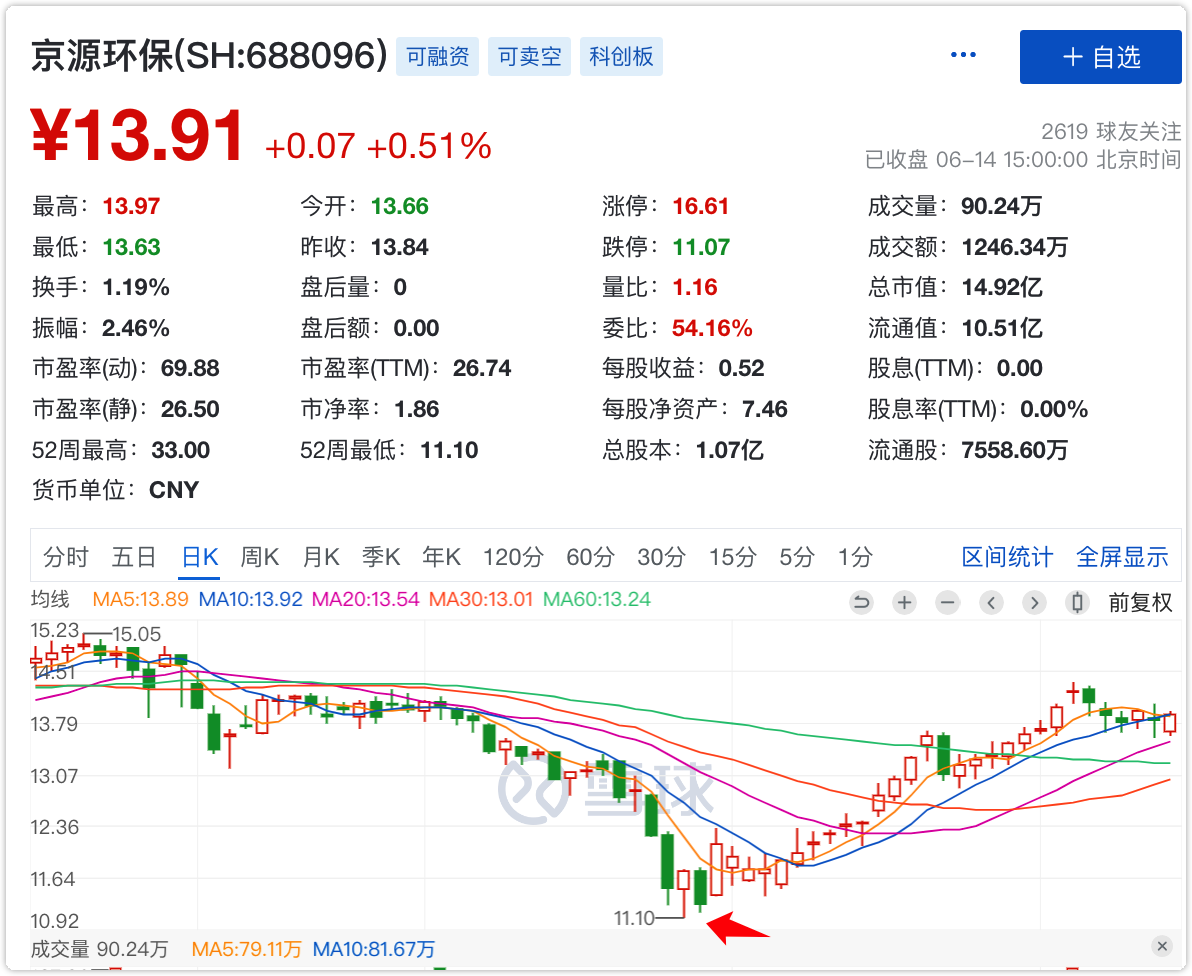Add stock via the 自选 button
1192x976 pixels.
(x=1100, y=57)
